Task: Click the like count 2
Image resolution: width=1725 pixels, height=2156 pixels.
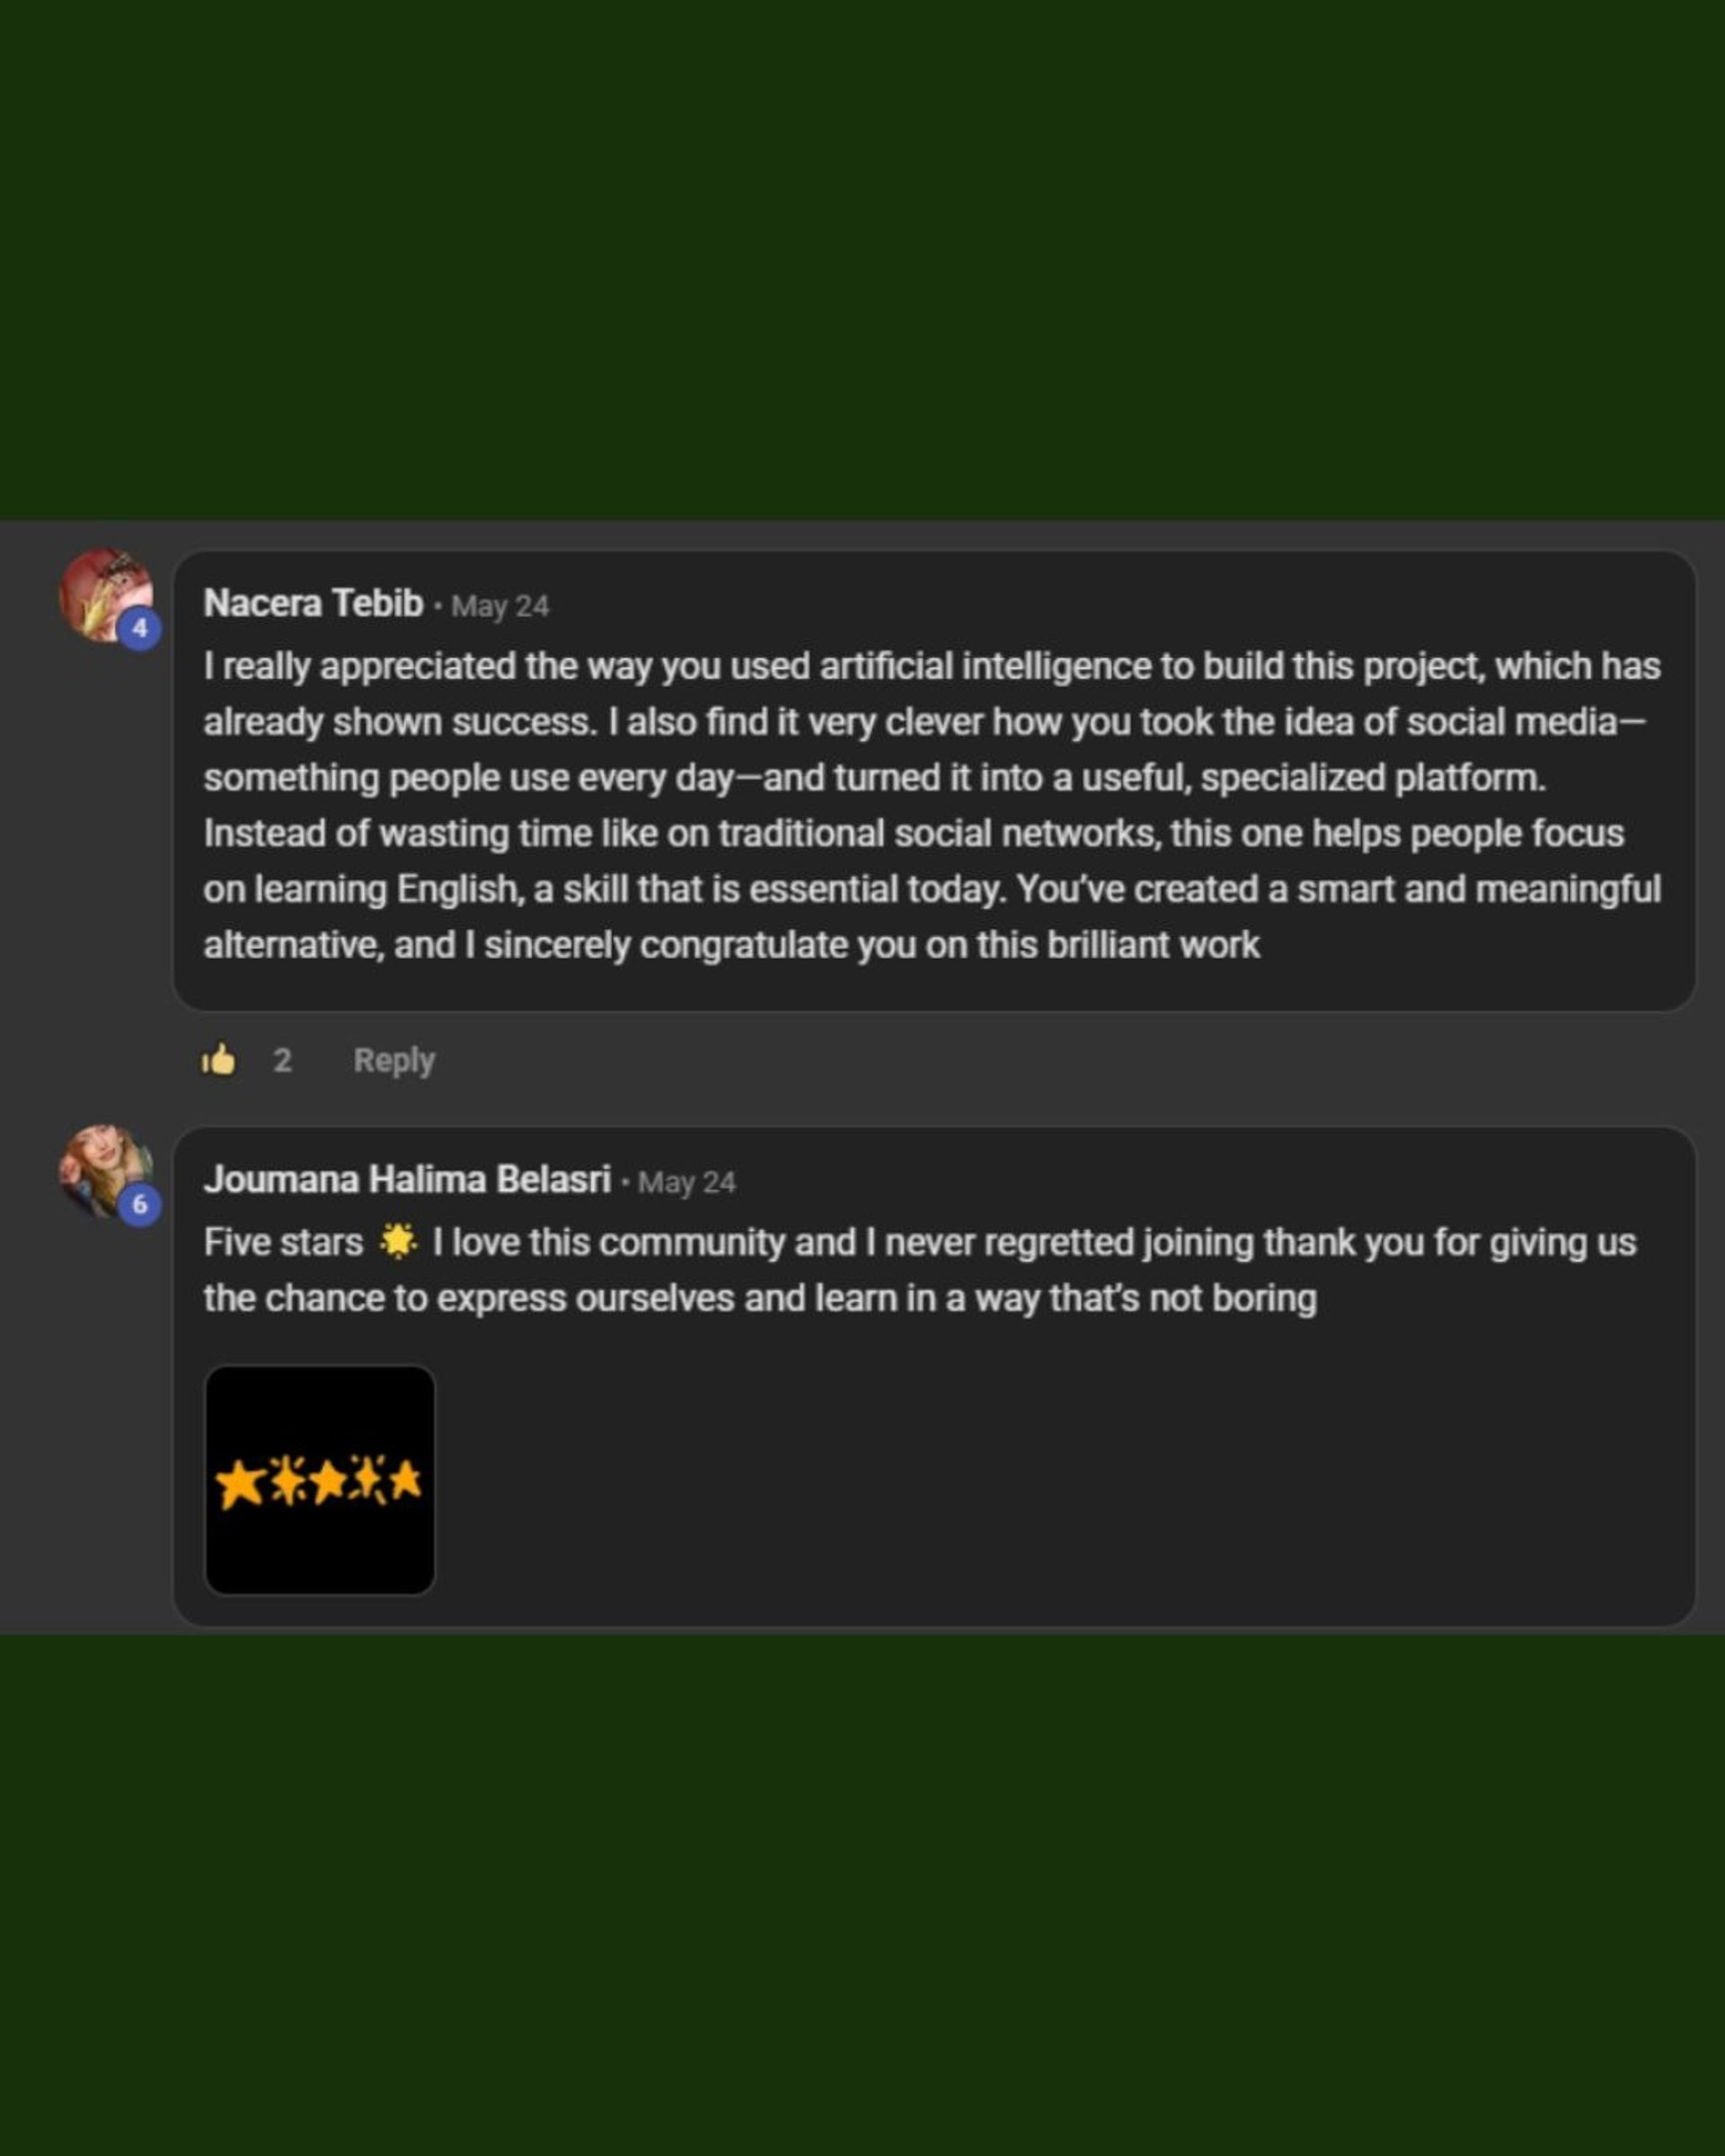Action: 283,1060
